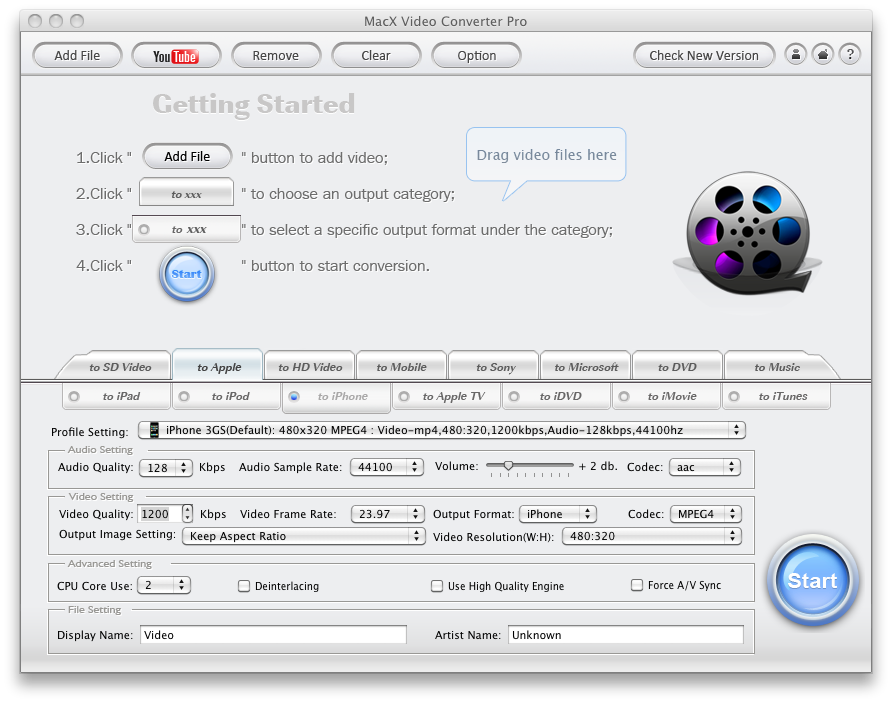This screenshot has height=703, width=892.
Task: Click the large blue Start button
Action: point(812,581)
